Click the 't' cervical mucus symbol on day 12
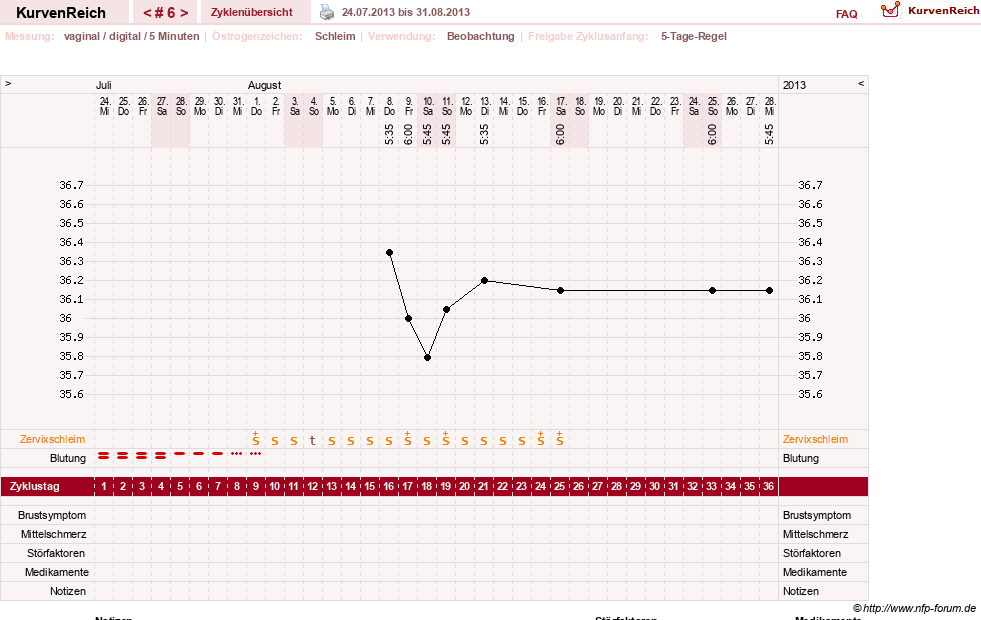Viewport: 981px width, 620px height. [x=313, y=440]
